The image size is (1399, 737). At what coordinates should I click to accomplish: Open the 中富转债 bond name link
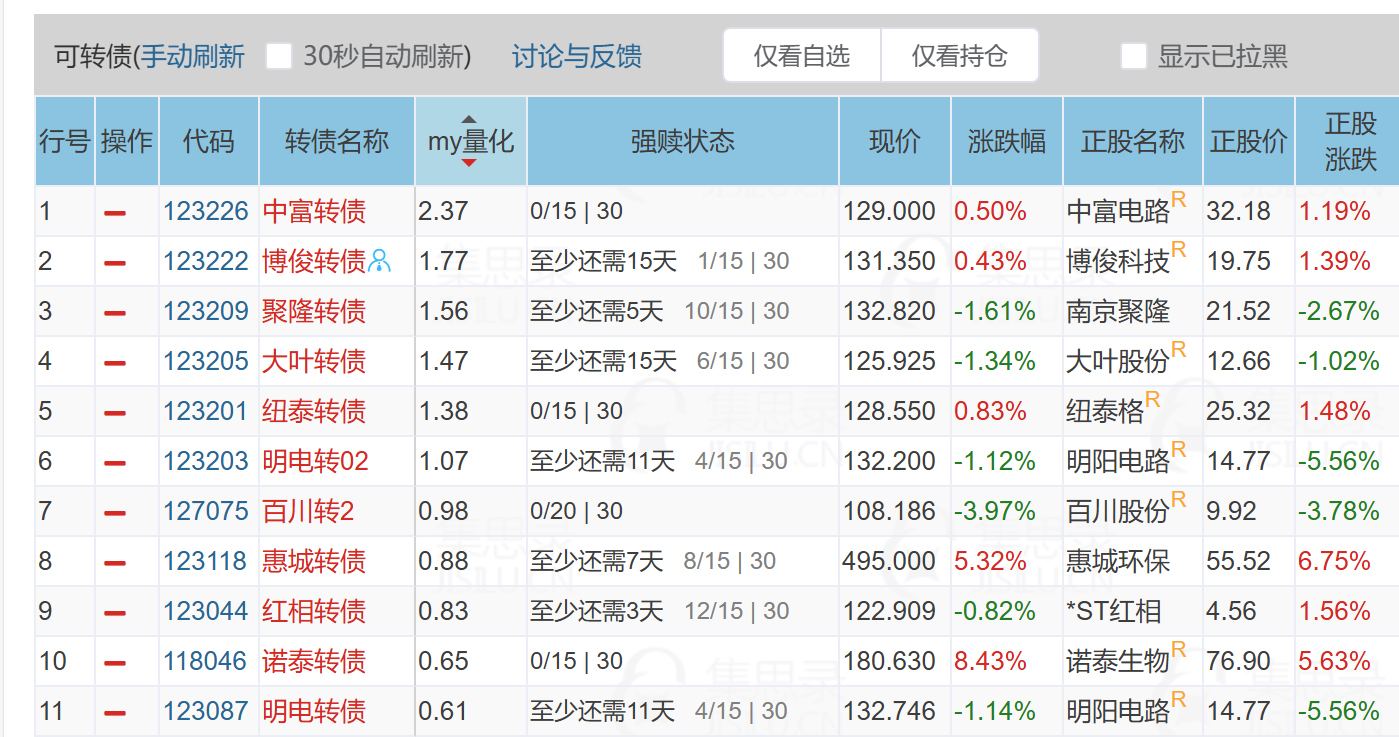[x=314, y=211]
